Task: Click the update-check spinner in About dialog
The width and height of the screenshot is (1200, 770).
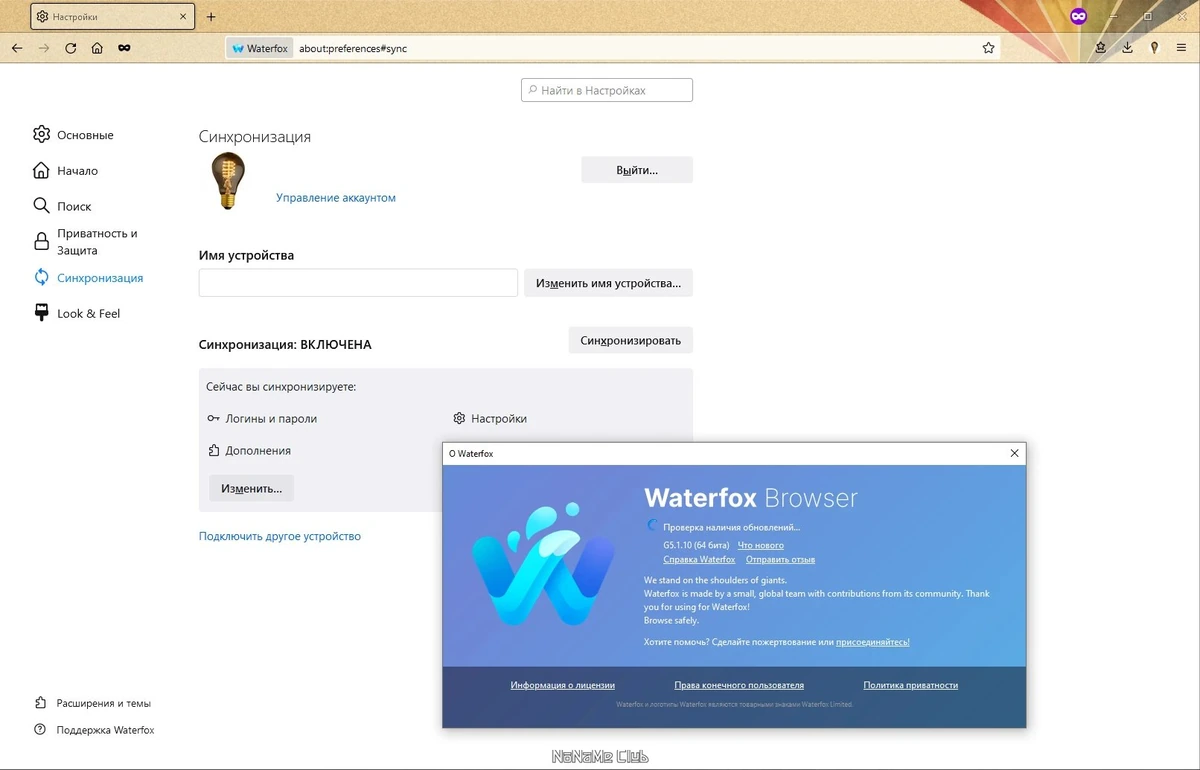Action: (653, 526)
